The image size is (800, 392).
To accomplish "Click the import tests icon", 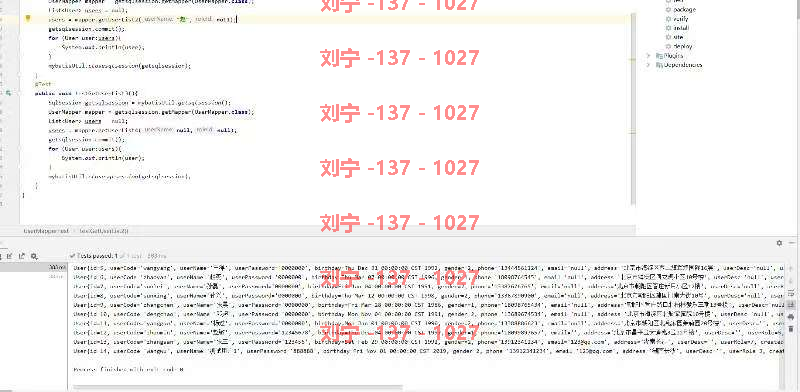I will pos(9,256).
